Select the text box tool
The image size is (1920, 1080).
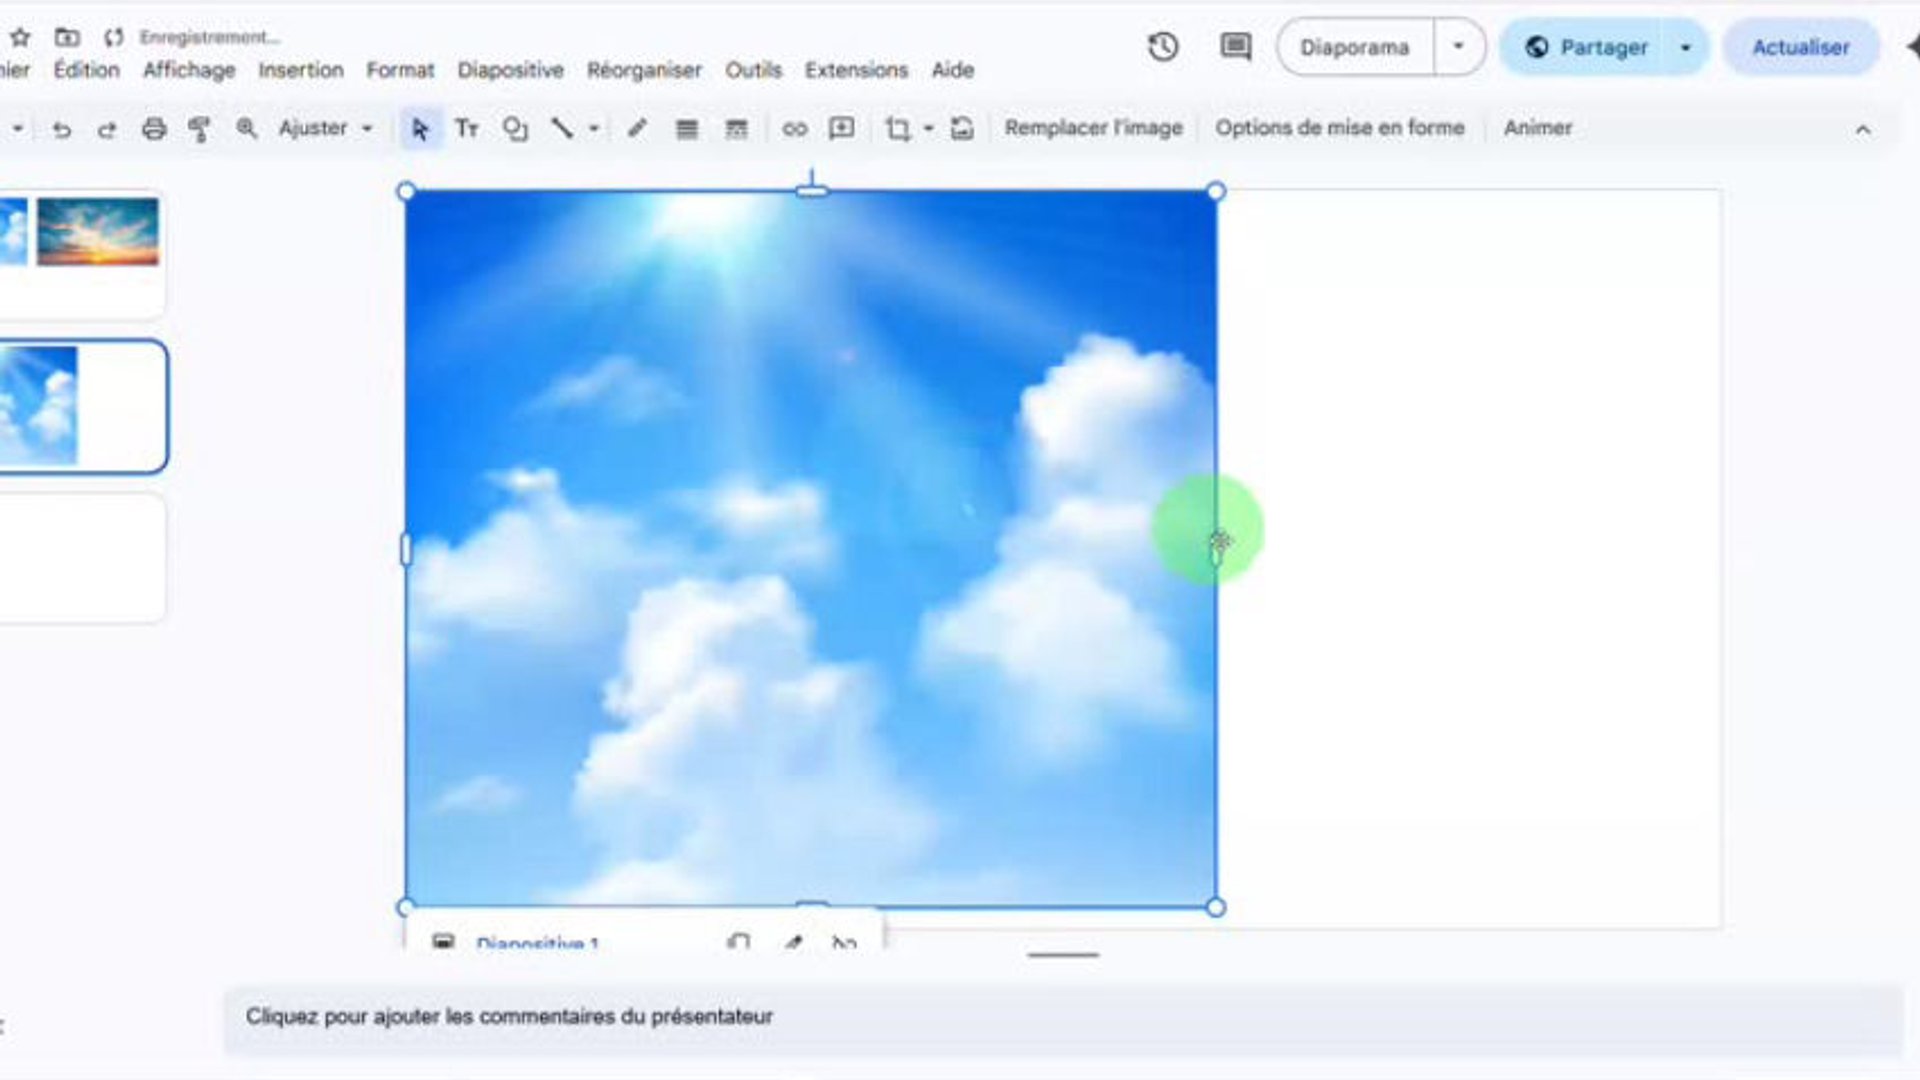467,129
